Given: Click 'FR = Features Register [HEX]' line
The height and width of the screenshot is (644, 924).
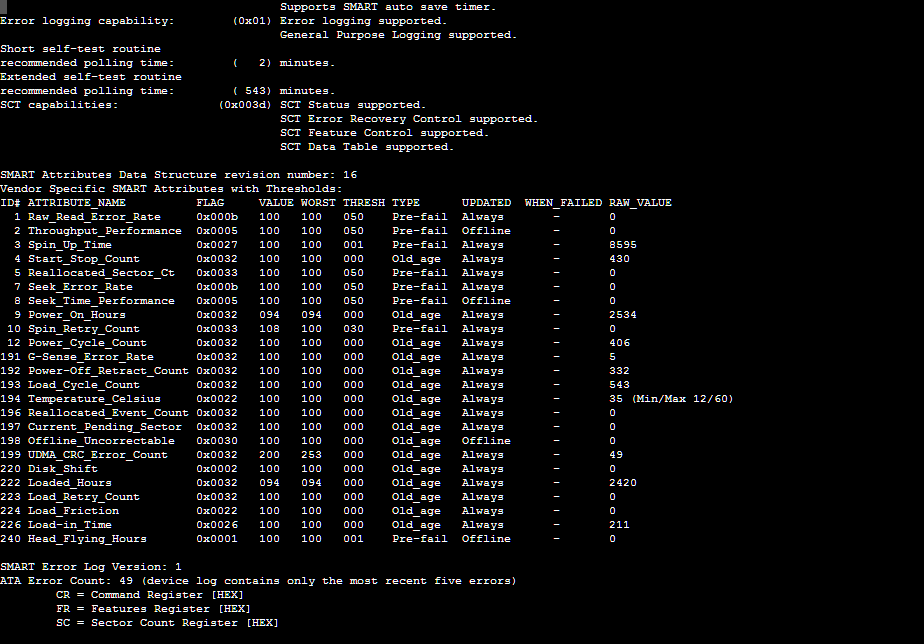Looking at the screenshot, I should click(153, 609).
